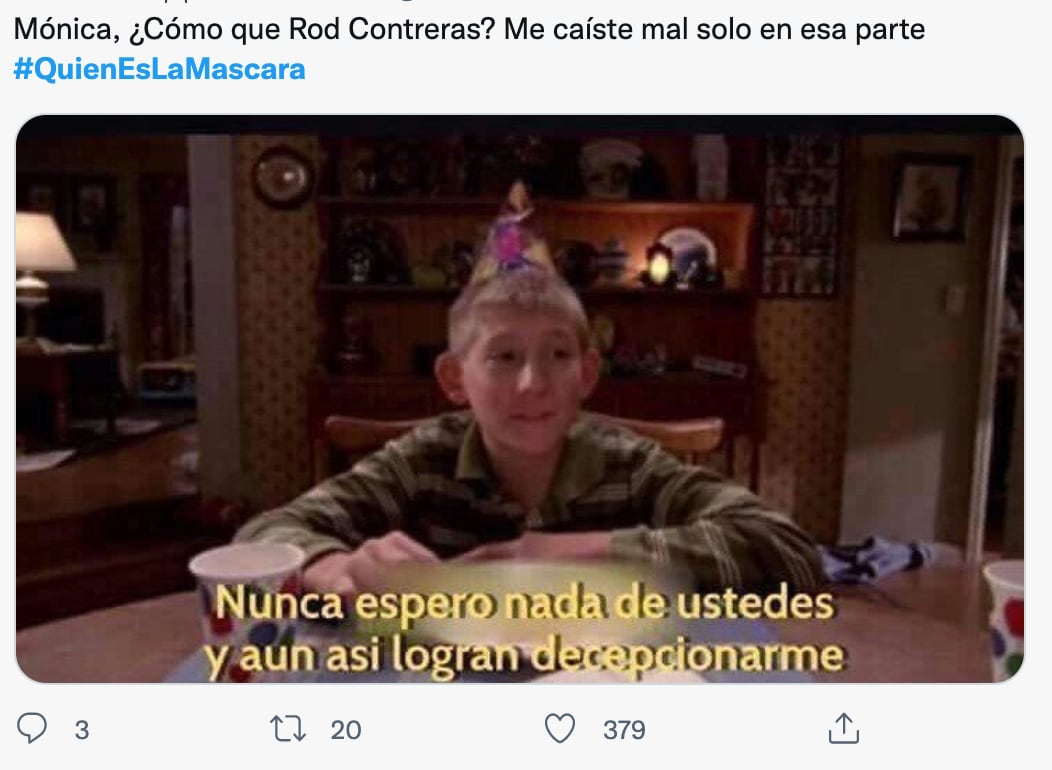Screen dimensions: 1052x770
Task: Click the polka dot cup at image's right edge
Action: [1004, 617]
